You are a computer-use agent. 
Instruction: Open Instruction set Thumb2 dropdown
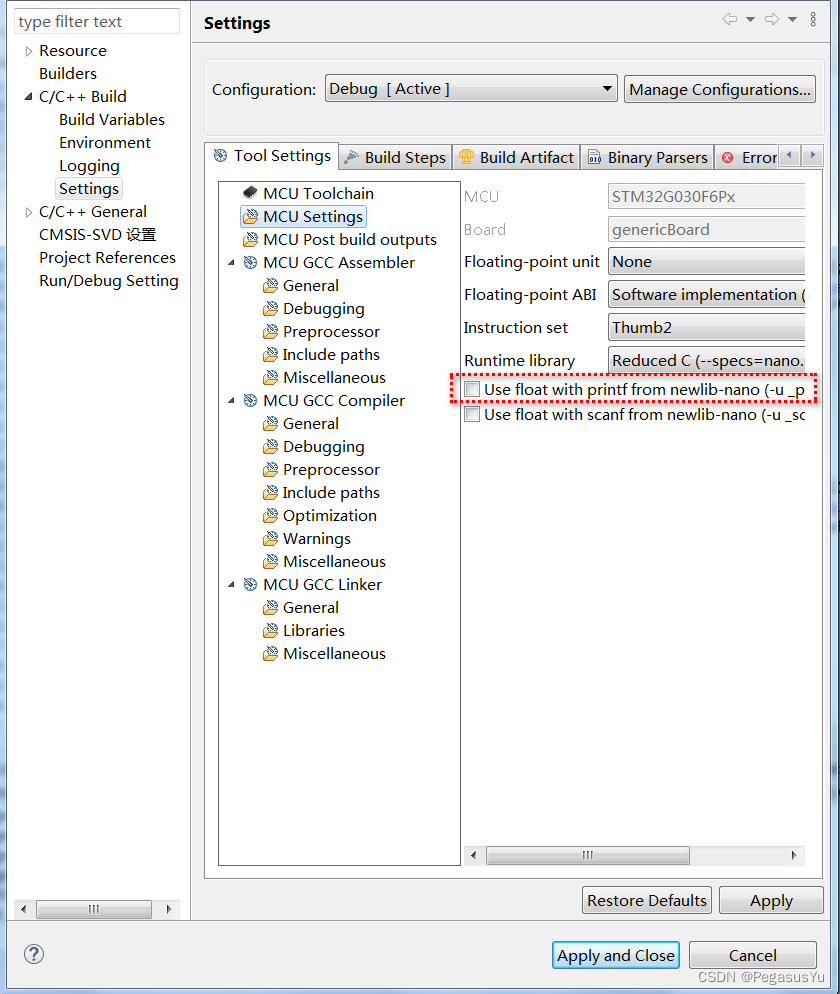[x=706, y=328]
